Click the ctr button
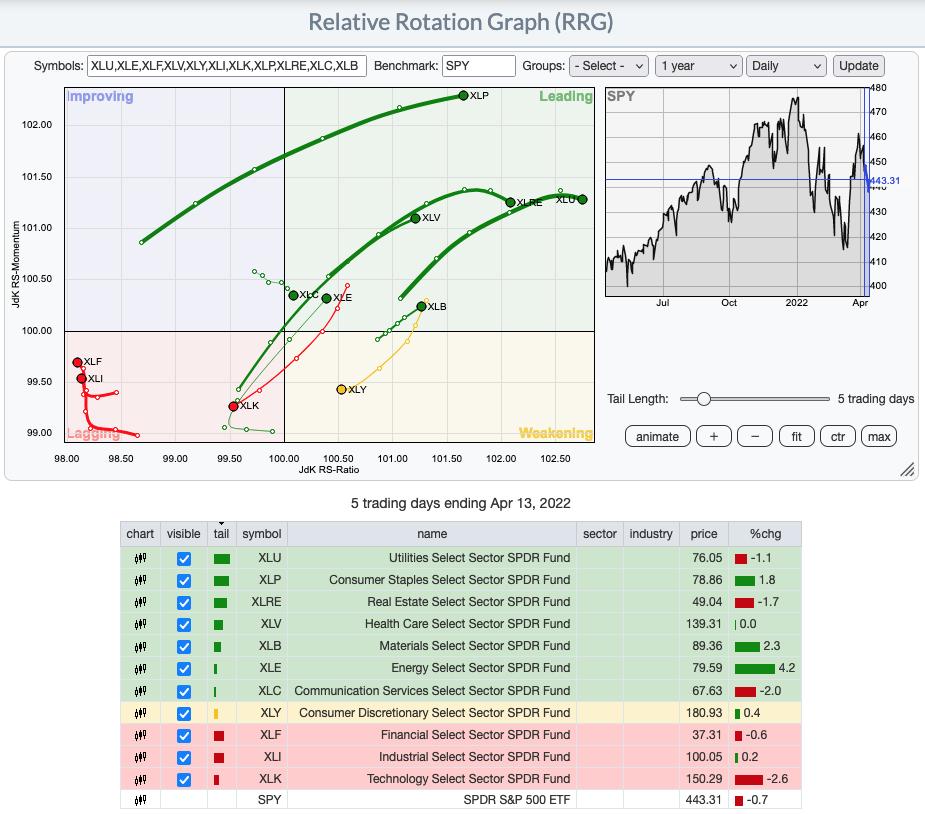The image size is (925, 814). [x=838, y=436]
